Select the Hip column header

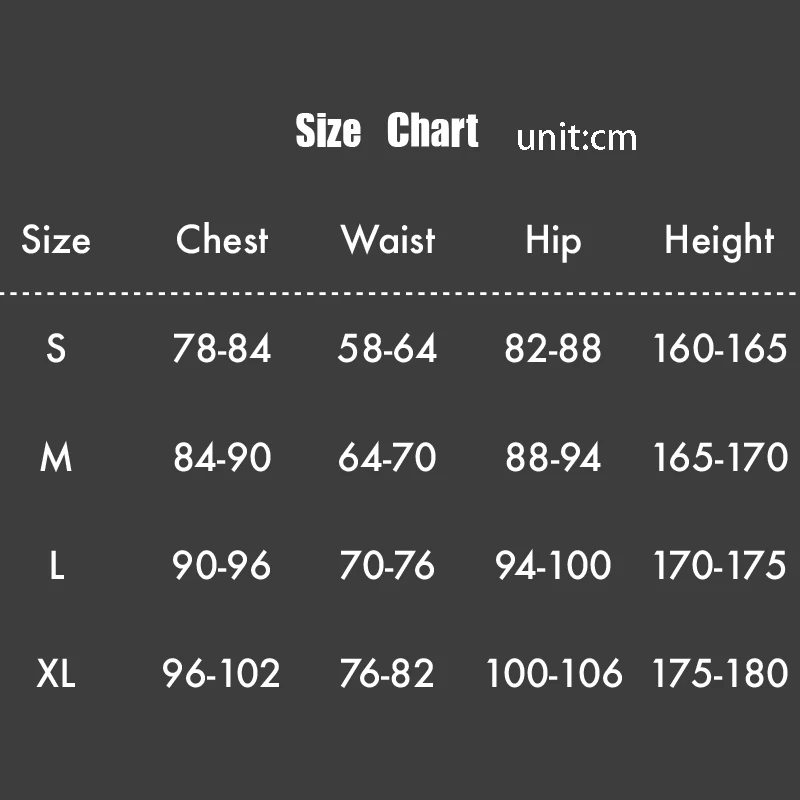pos(553,243)
